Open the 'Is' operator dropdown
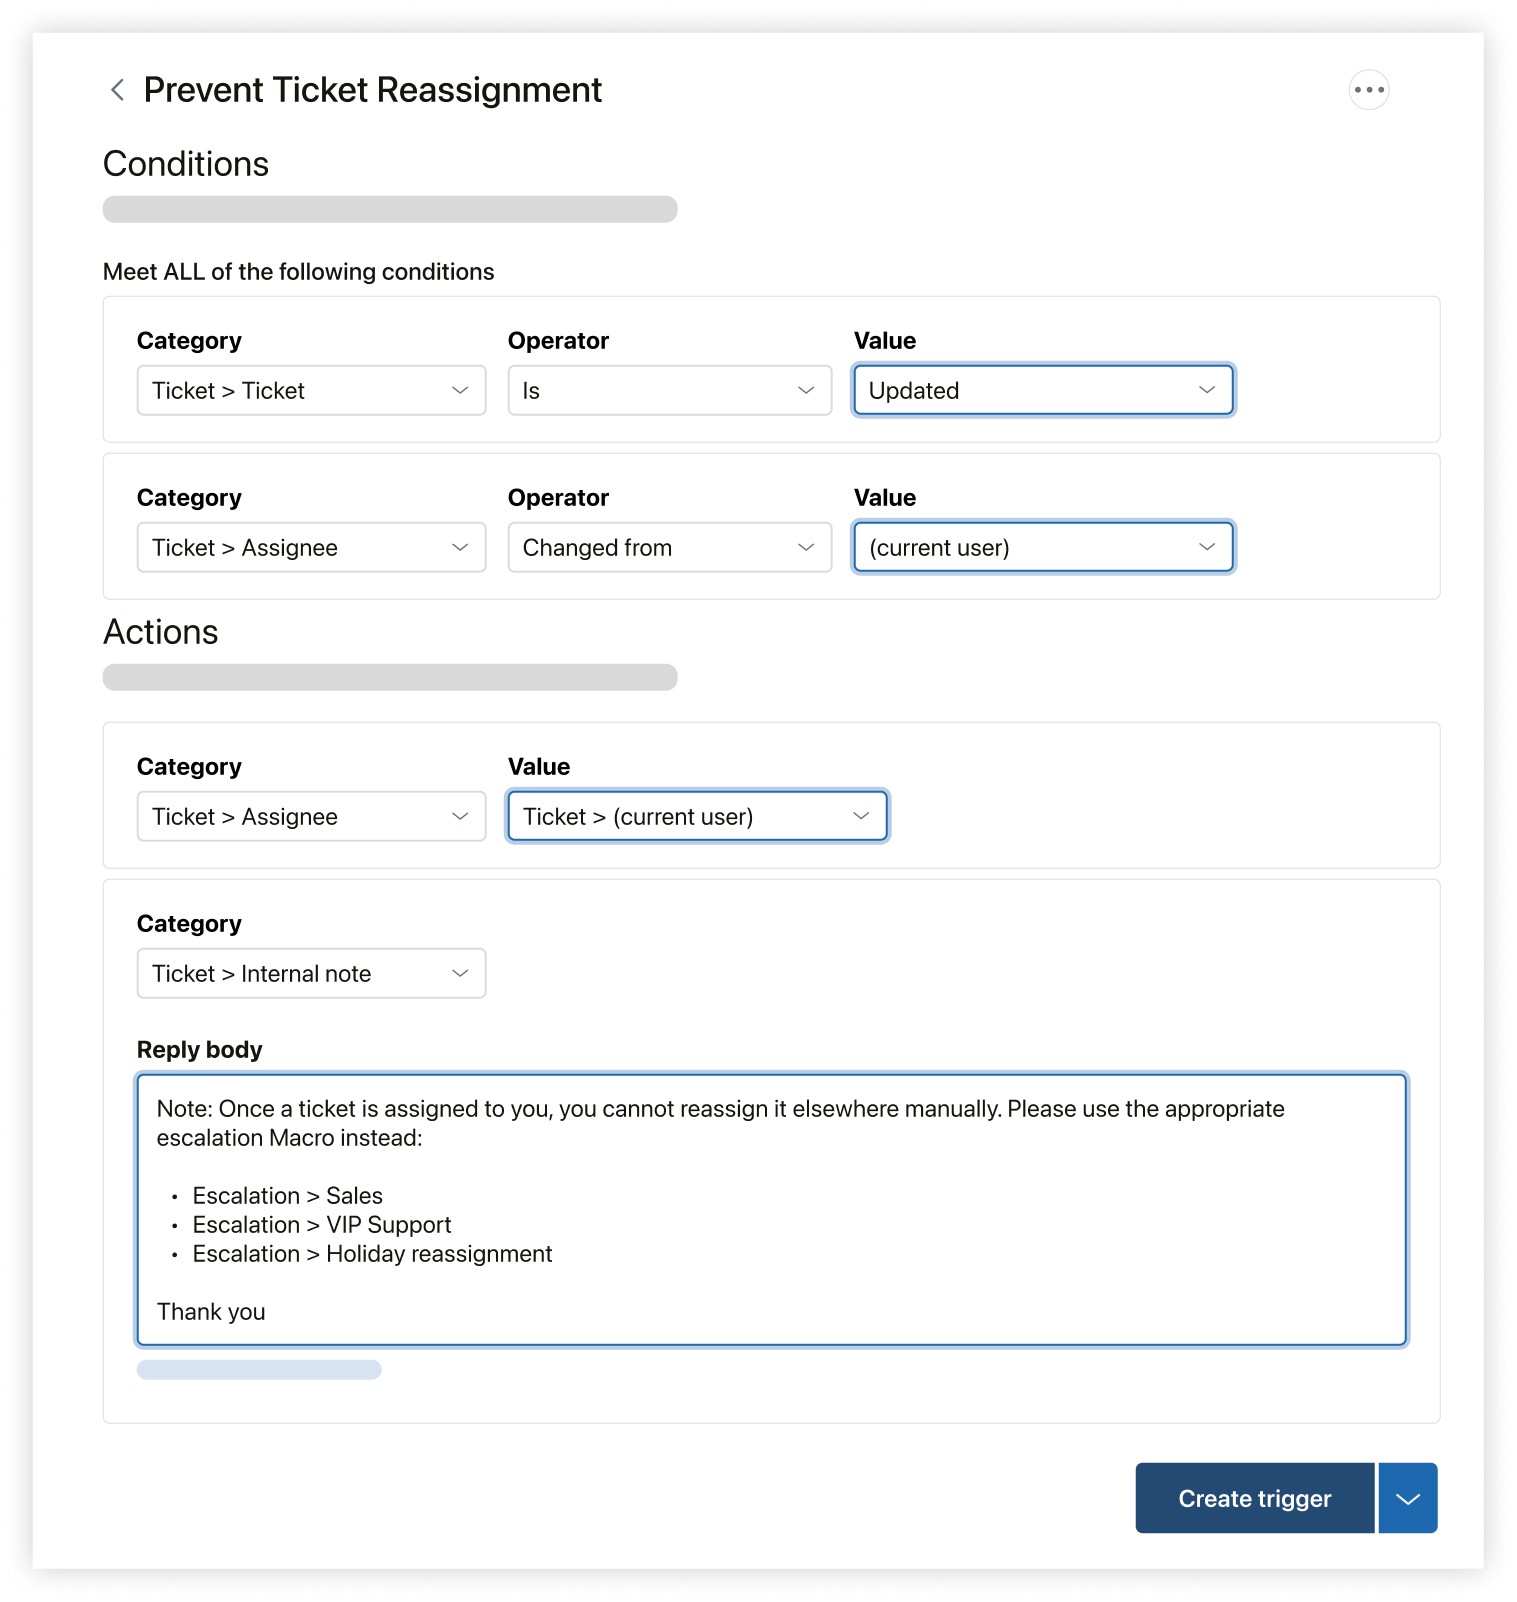1517x1602 pixels. coord(668,391)
